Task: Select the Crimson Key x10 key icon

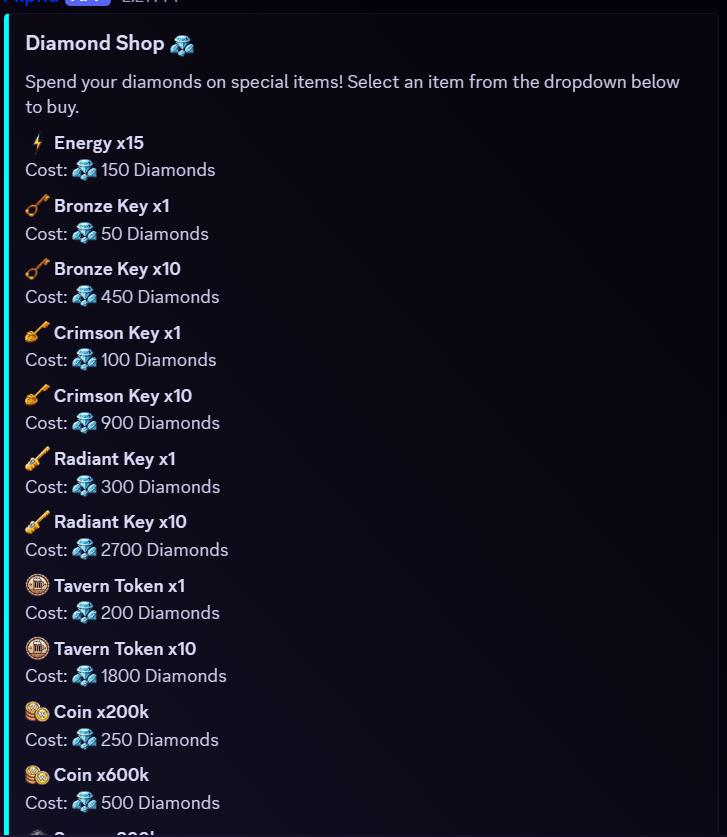Action: click(x=37, y=395)
